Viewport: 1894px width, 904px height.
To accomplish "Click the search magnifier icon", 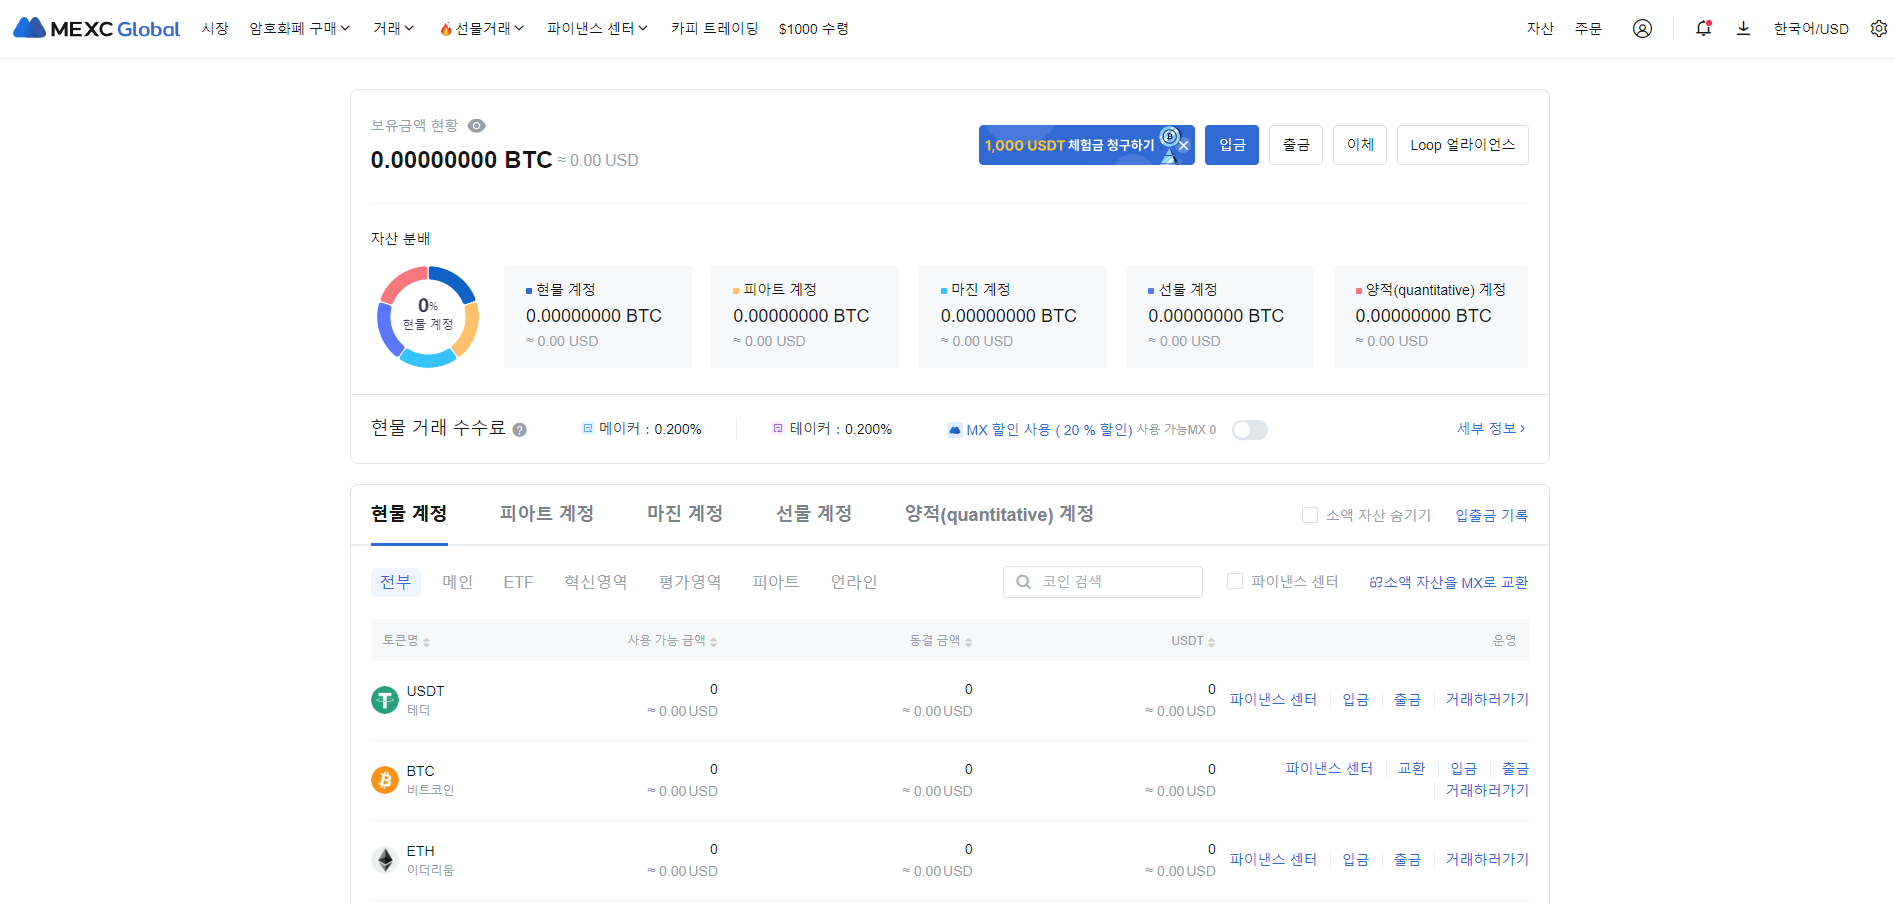I will 1023,582.
